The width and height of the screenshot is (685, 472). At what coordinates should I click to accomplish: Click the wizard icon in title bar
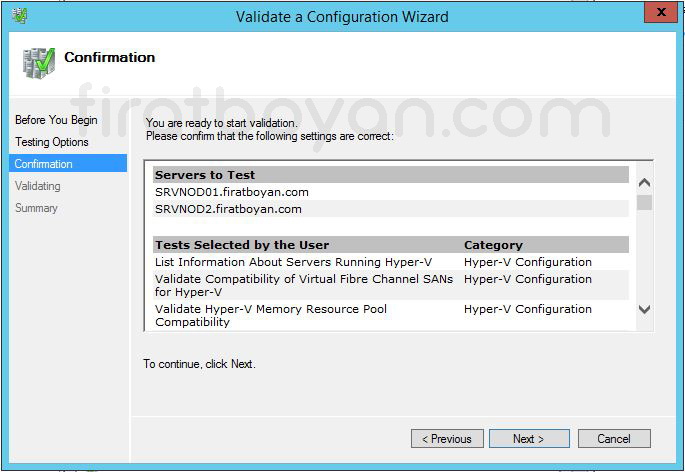(20, 15)
